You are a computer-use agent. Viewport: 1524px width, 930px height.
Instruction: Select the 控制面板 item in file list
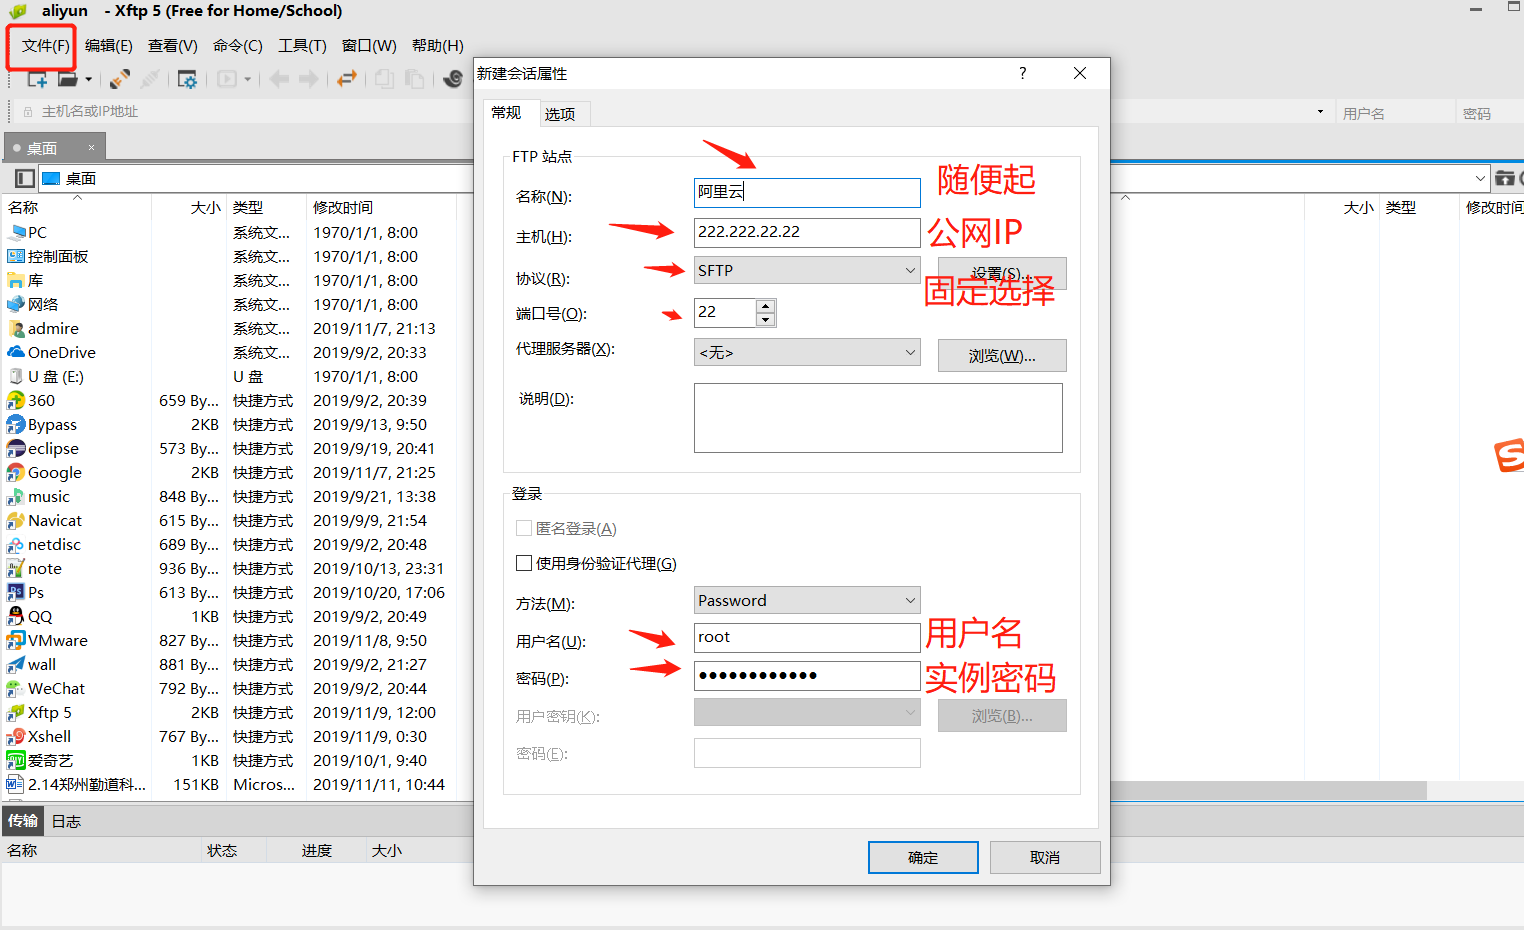(x=58, y=256)
